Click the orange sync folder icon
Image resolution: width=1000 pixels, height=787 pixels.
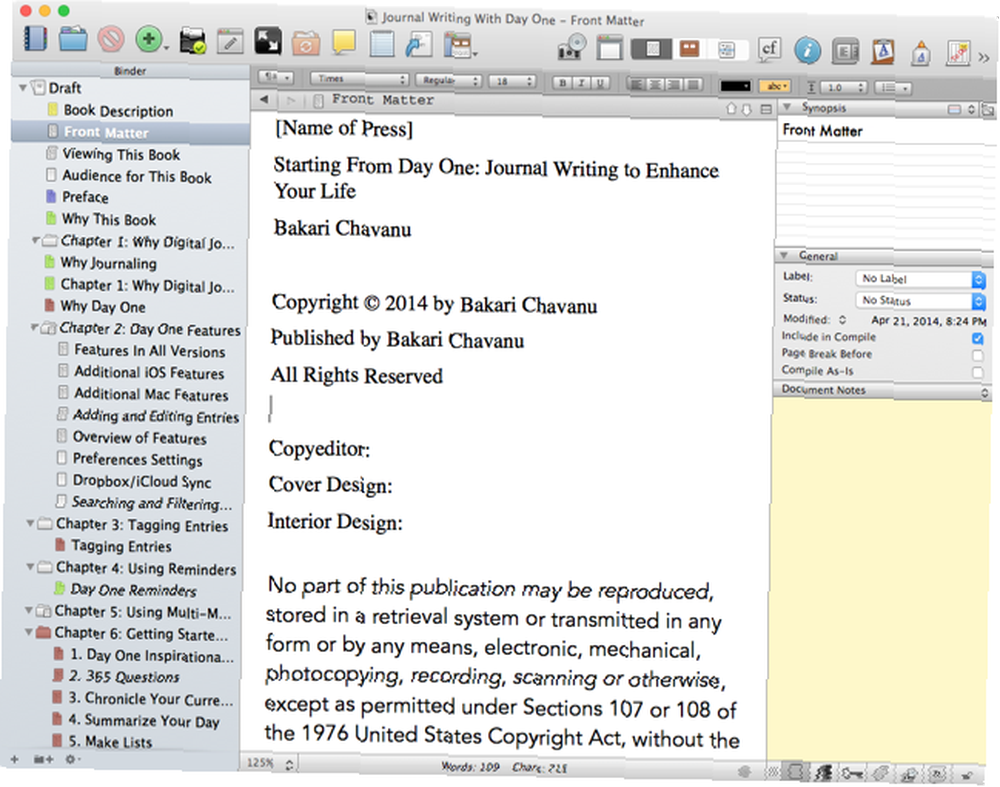coord(305,44)
